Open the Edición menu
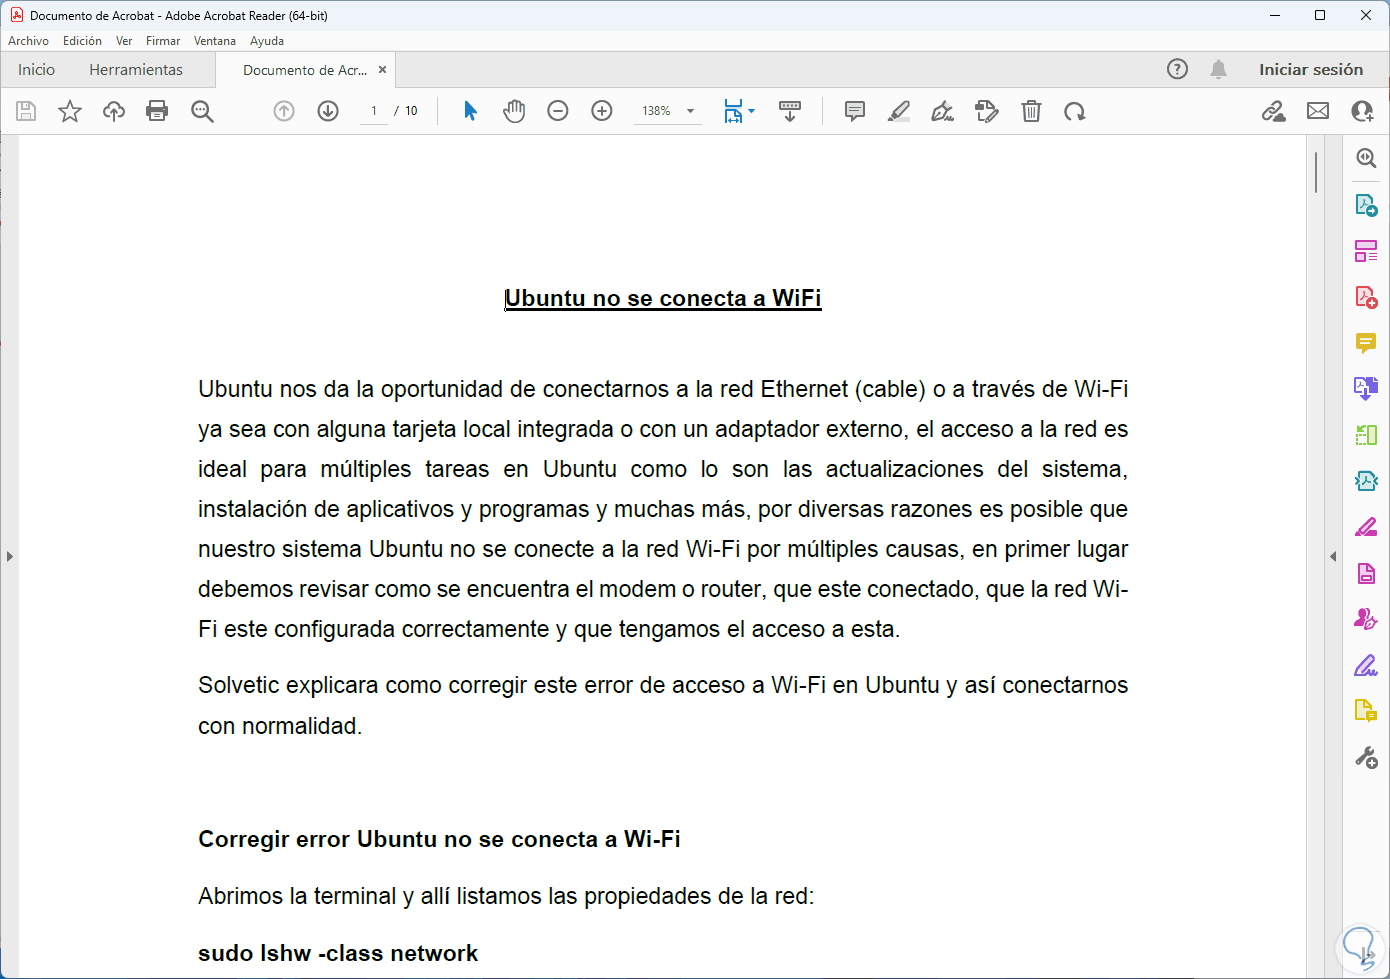This screenshot has width=1390, height=979. point(82,41)
